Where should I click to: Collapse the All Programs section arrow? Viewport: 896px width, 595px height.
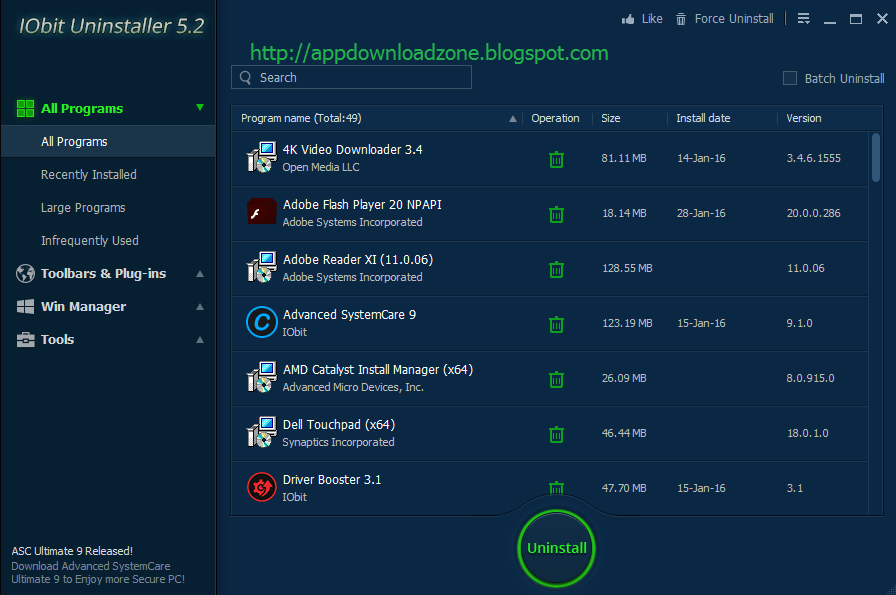200,107
